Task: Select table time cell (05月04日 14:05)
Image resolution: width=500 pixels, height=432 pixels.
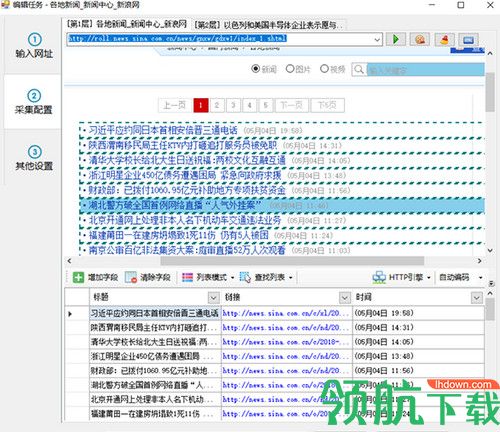Action: coord(418,342)
